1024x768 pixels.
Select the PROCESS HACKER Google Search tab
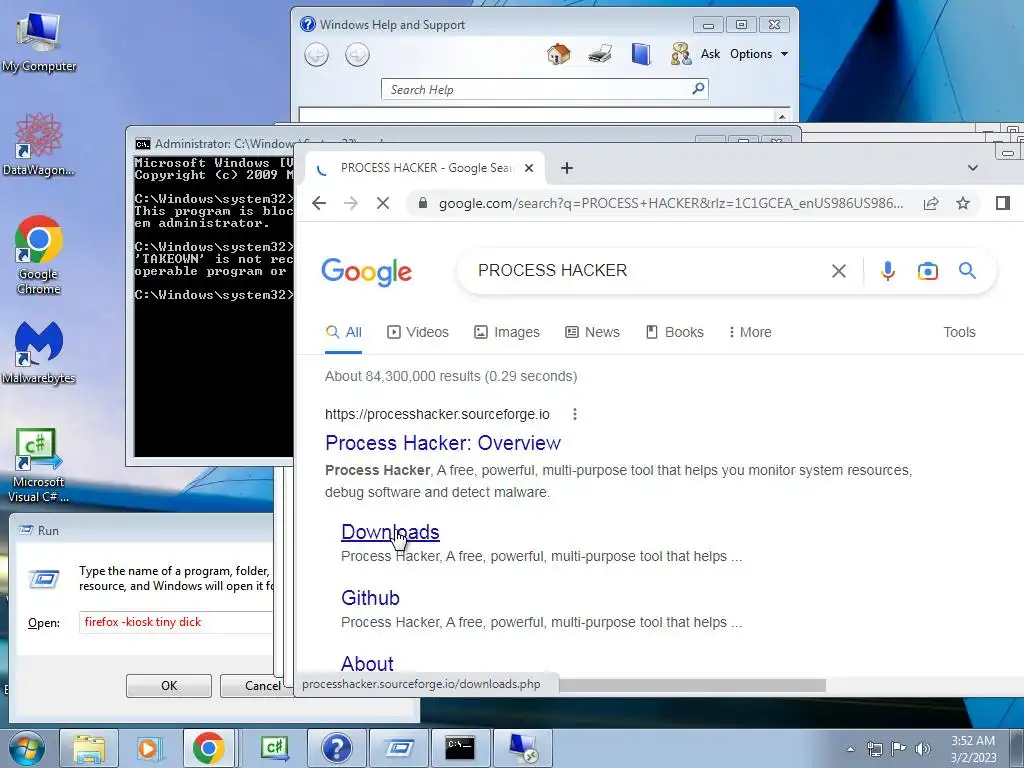click(x=426, y=168)
